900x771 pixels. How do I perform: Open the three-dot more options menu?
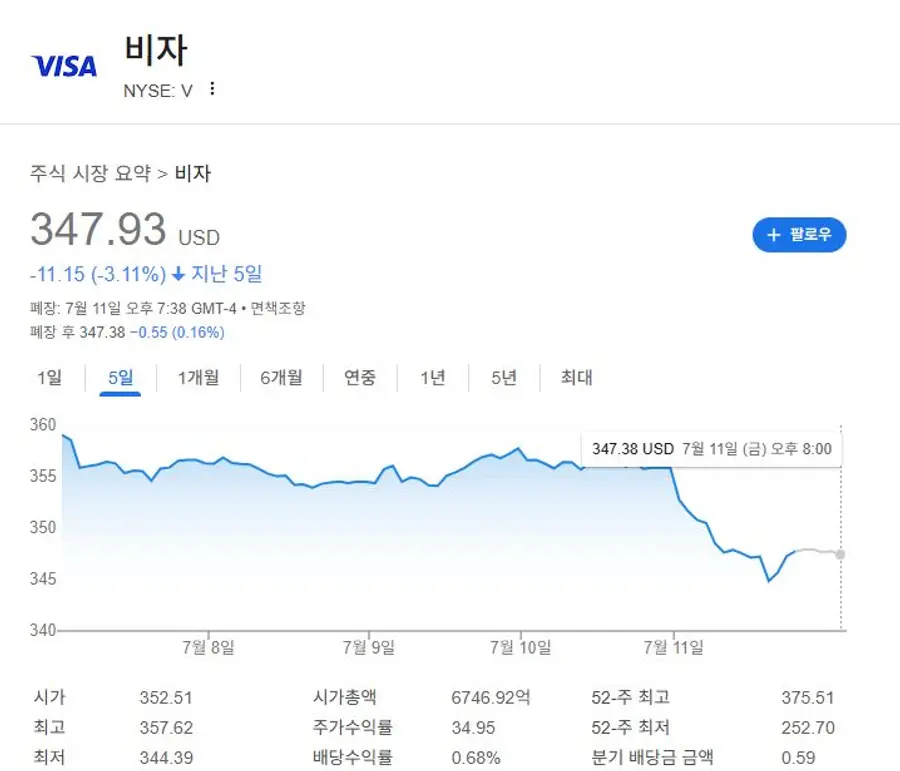click(211, 89)
